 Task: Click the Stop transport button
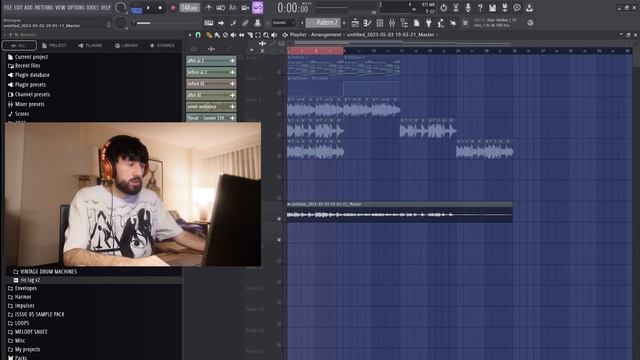tap(160, 8)
